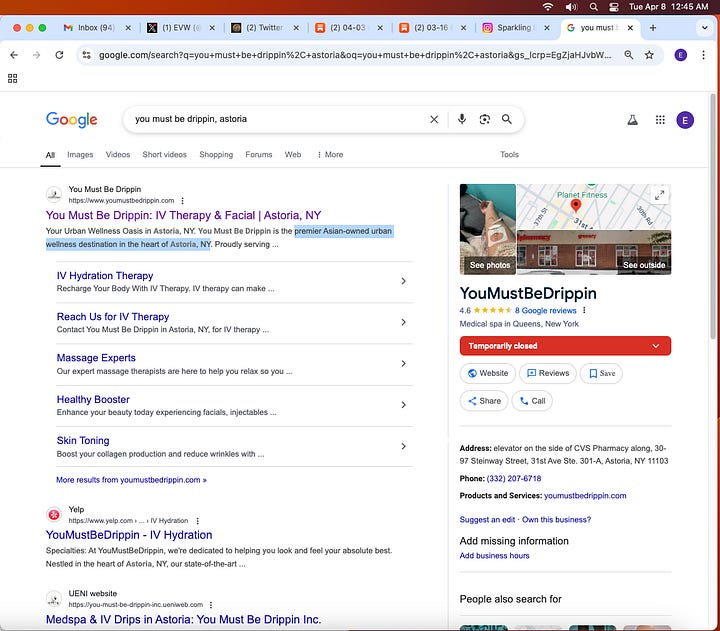Image resolution: width=720 pixels, height=631 pixels.
Task: Open Google apps grid icon
Action: tap(660, 120)
